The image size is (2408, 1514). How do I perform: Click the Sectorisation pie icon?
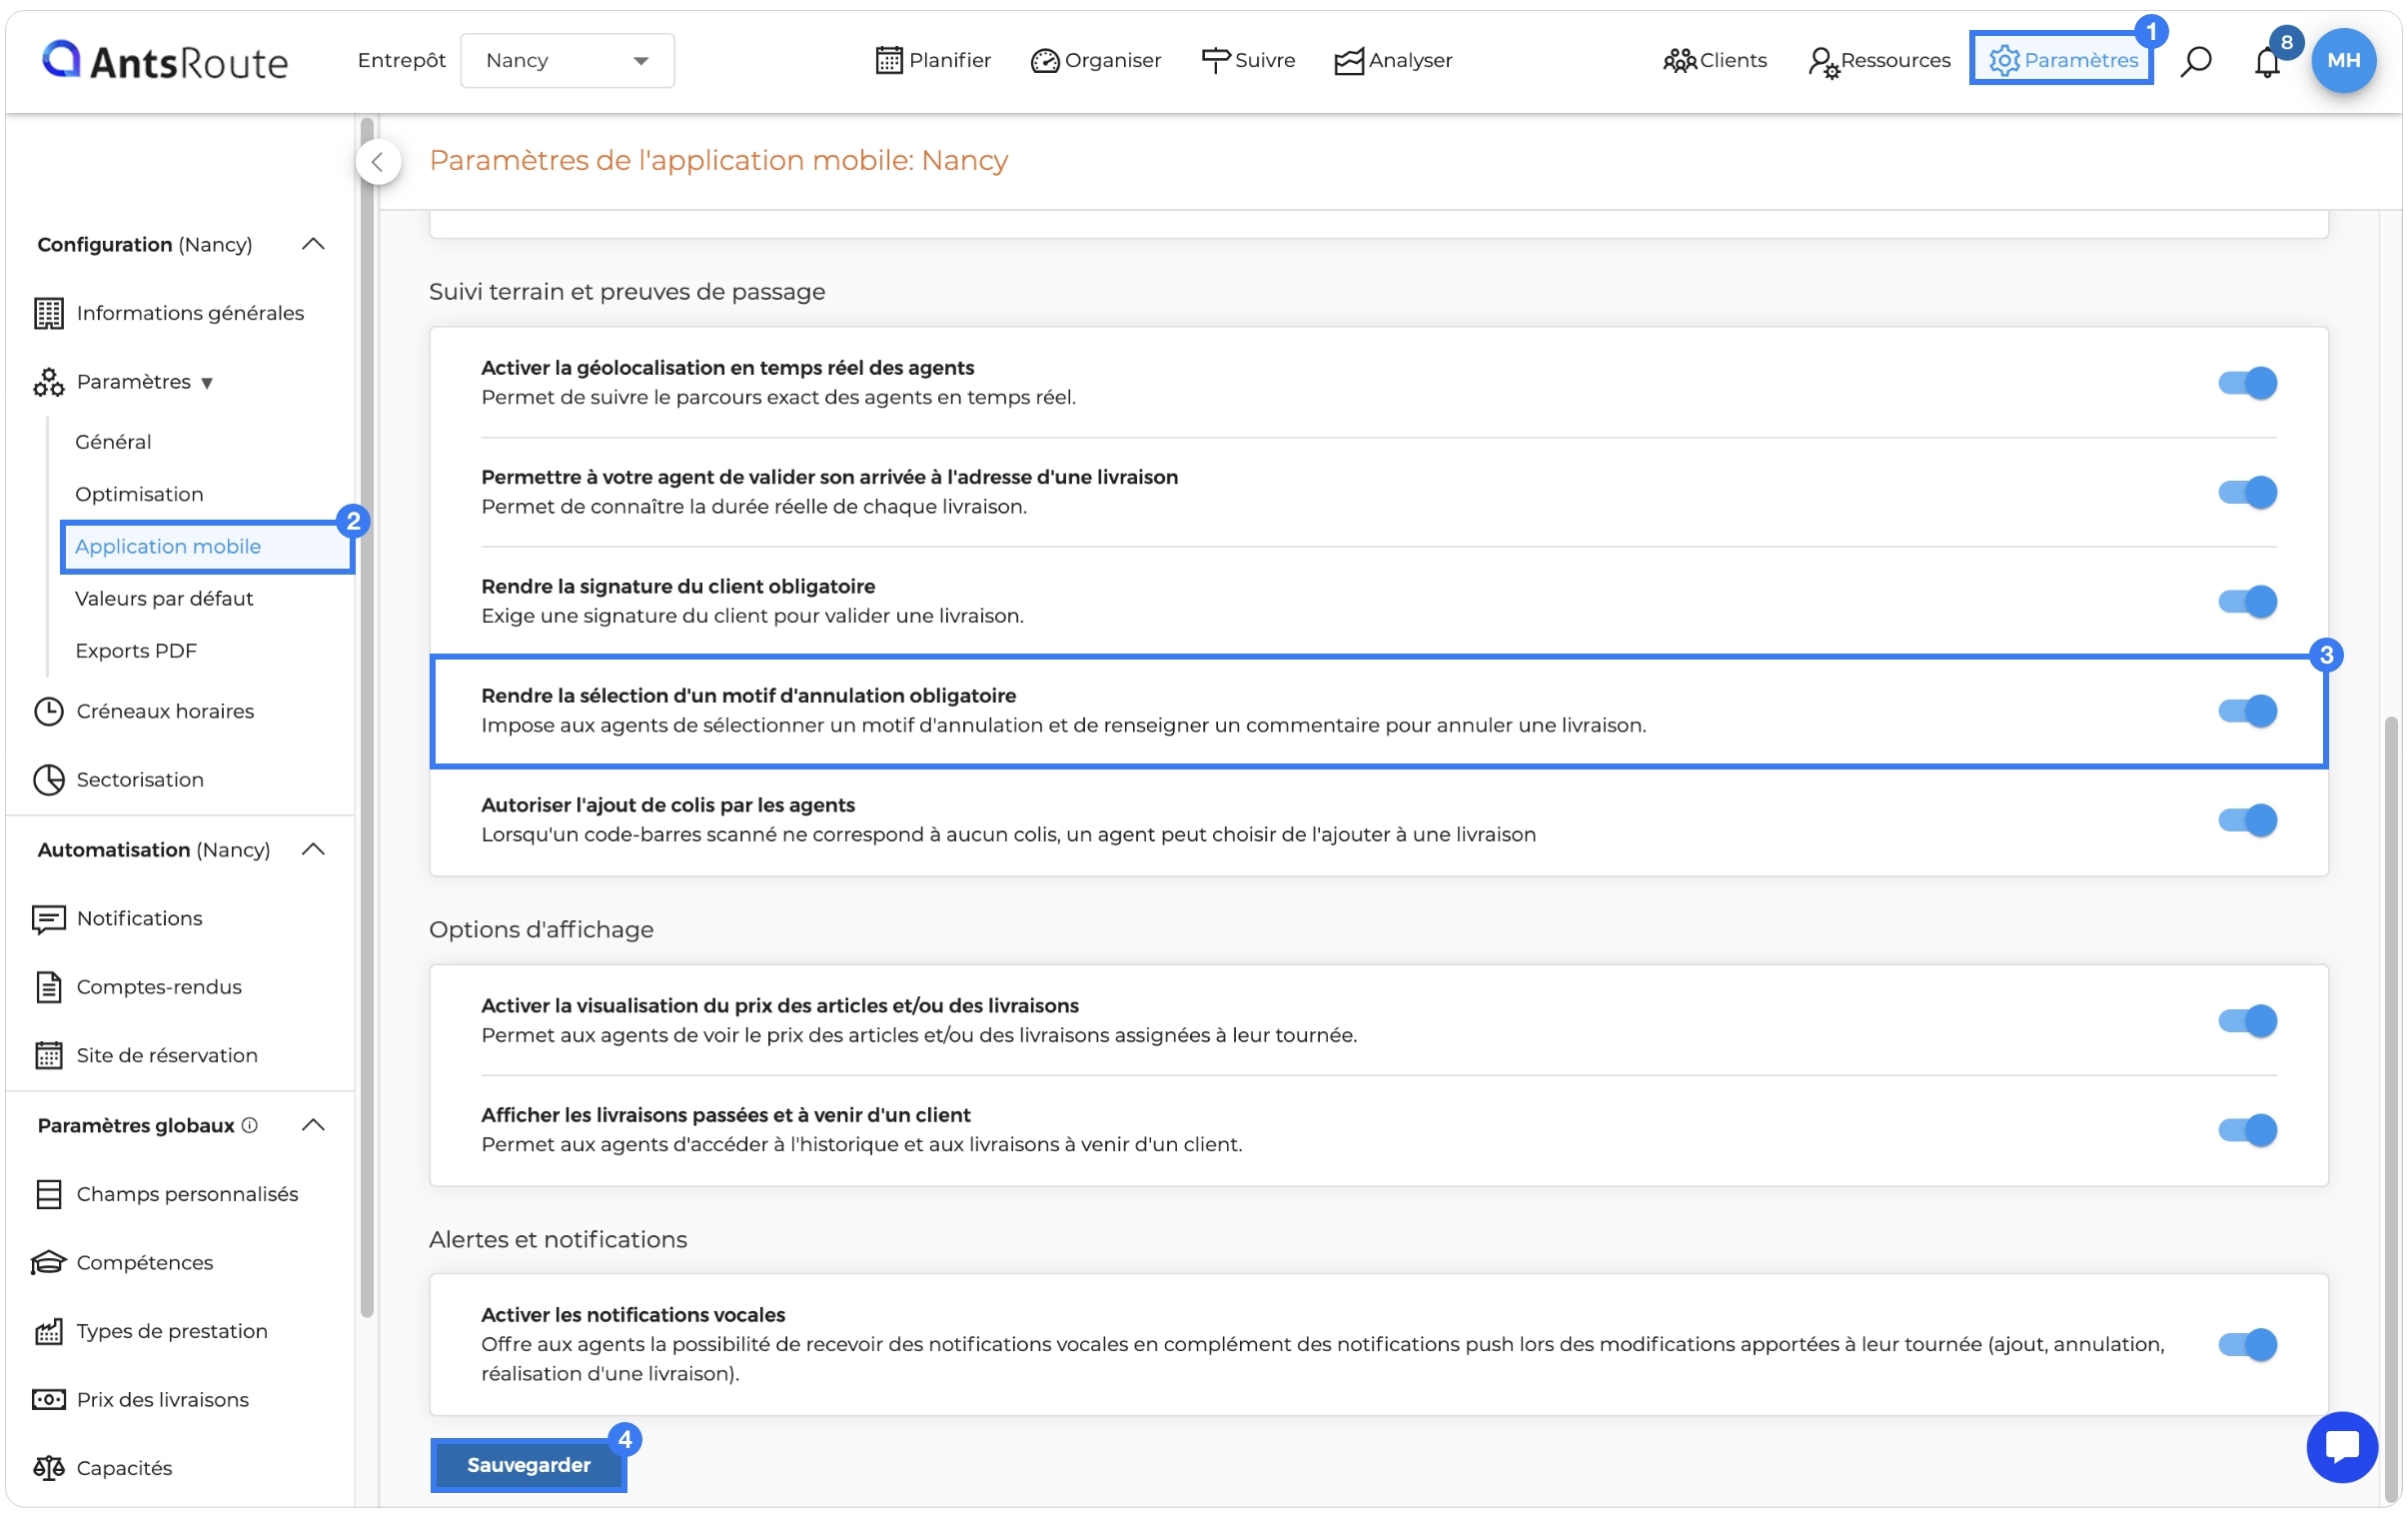click(x=48, y=779)
